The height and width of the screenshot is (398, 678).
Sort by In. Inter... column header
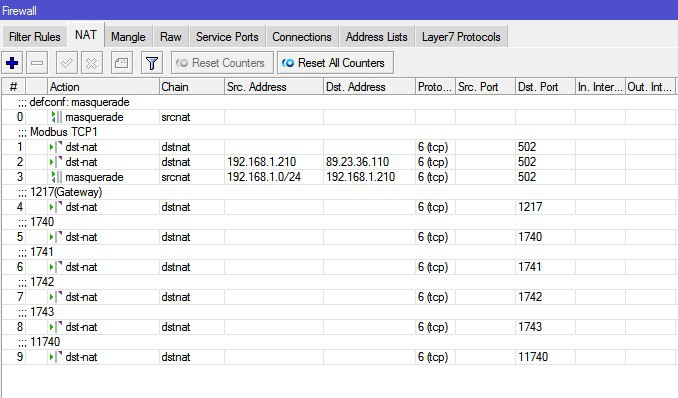pyautogui.click(x=600, y=87)
